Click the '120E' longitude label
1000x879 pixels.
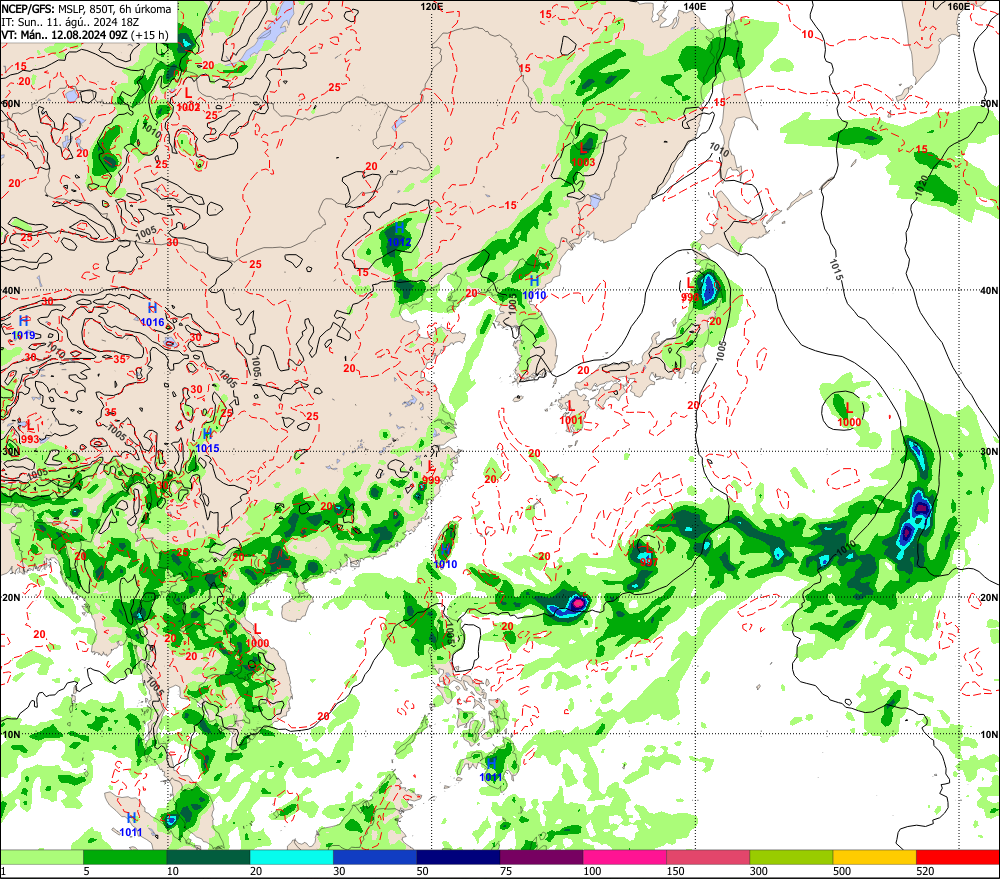click(x=432, y=6)
